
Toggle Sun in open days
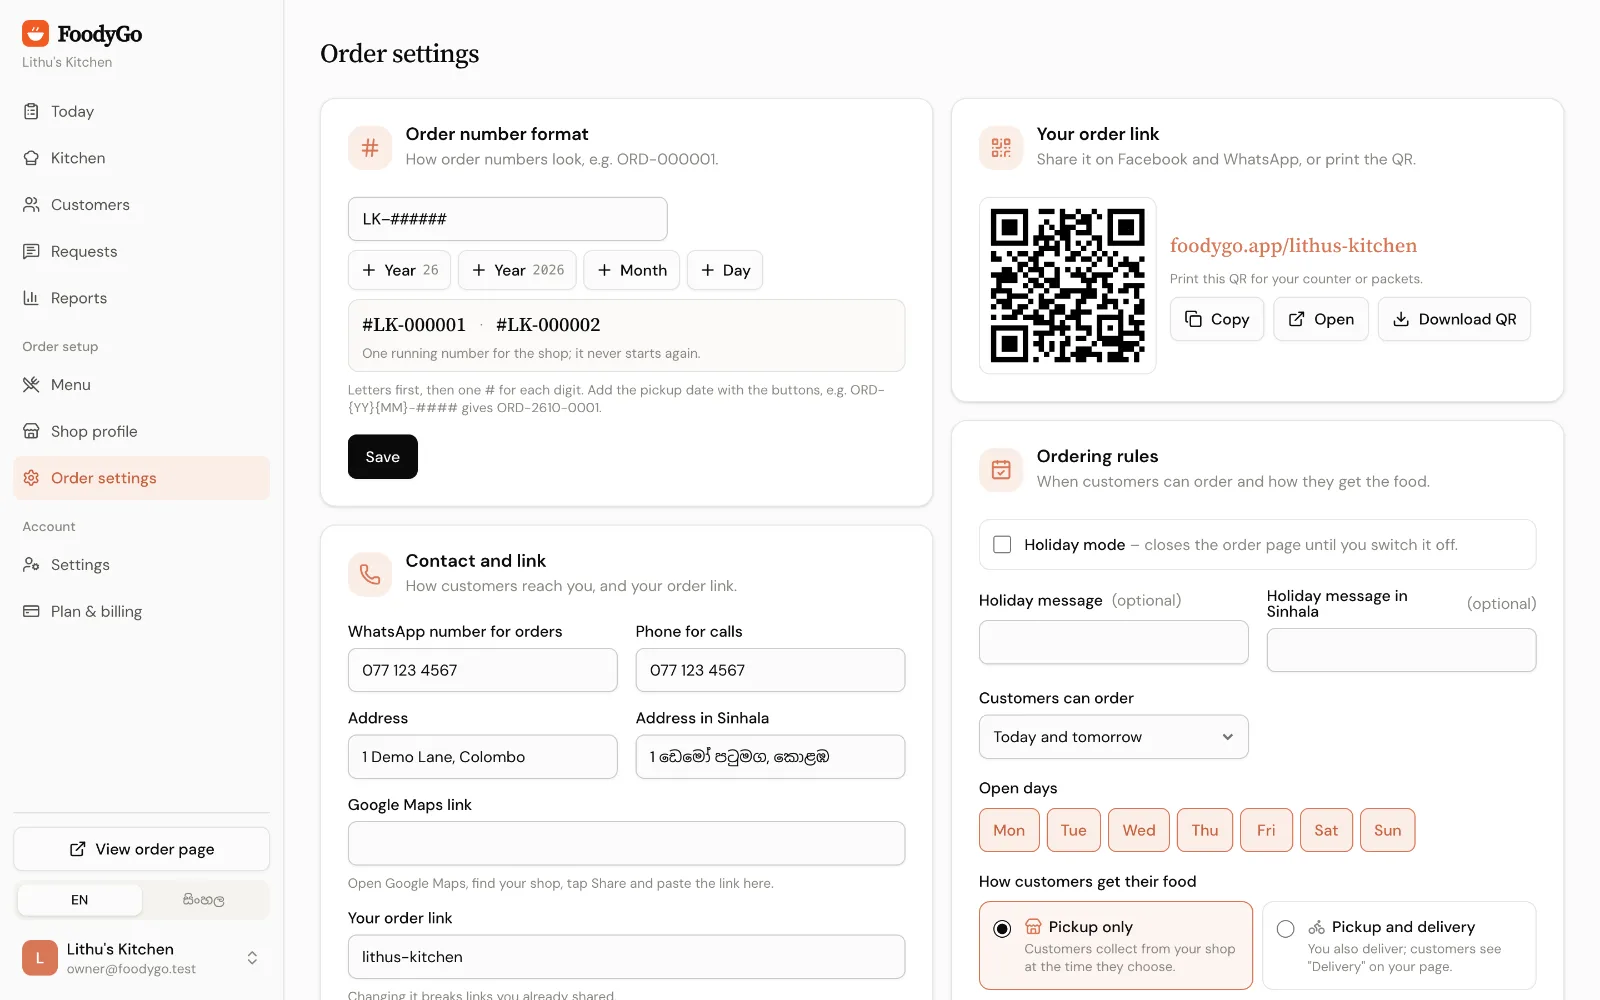[x=1387, y=830]
